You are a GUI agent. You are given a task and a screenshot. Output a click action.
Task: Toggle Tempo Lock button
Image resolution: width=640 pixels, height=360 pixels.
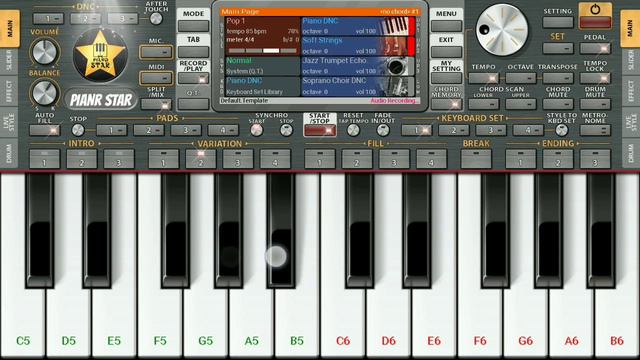[x=595, y=78]
